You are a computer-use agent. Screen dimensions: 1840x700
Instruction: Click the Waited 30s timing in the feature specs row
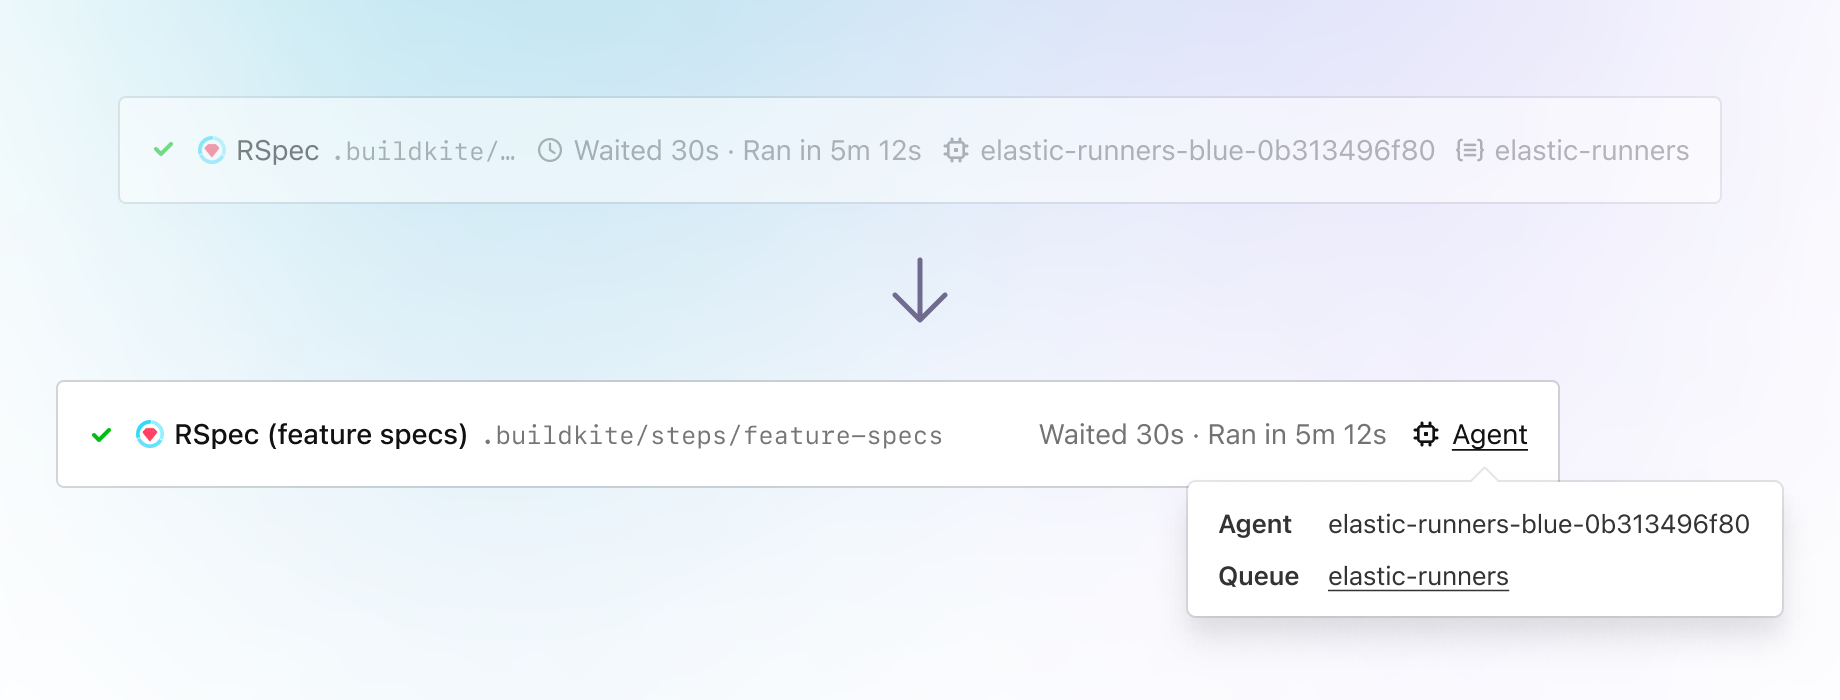tap(1111, 434)
